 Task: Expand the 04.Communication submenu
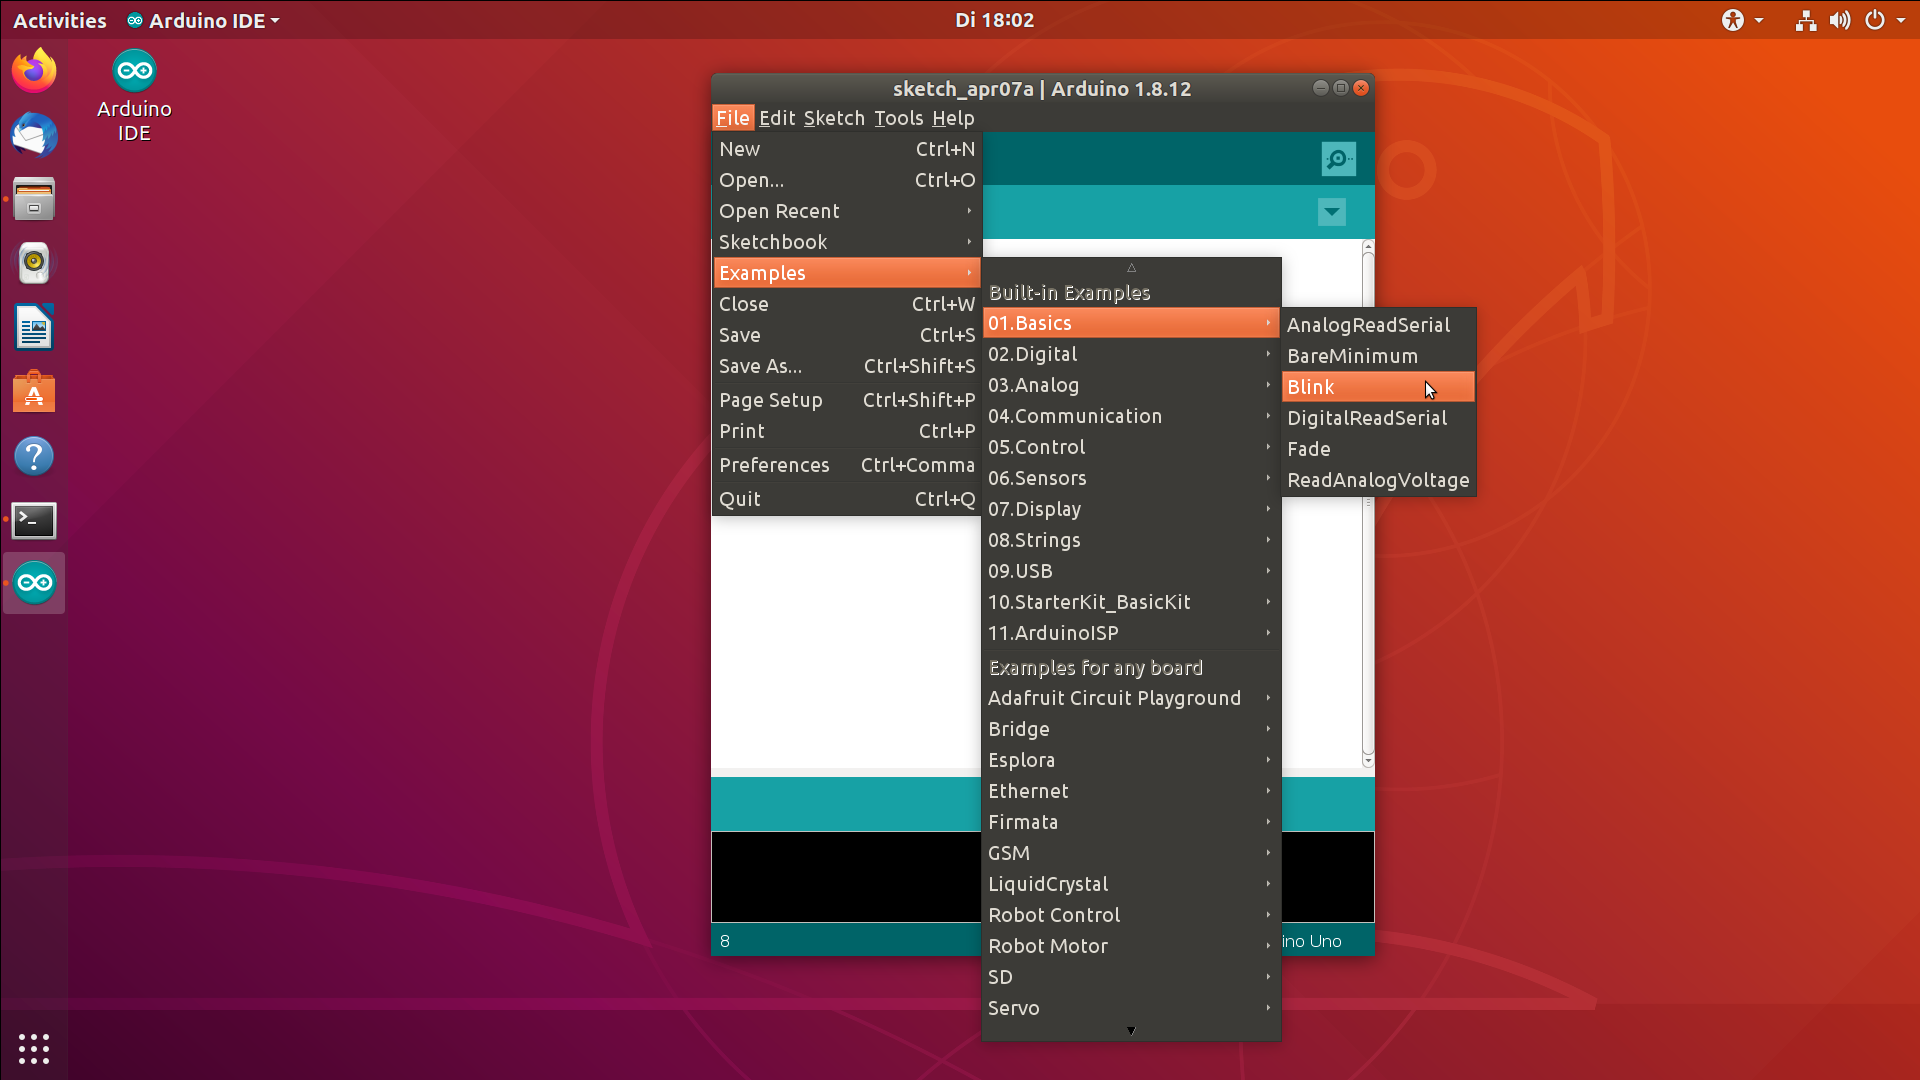click(1131, 416)
